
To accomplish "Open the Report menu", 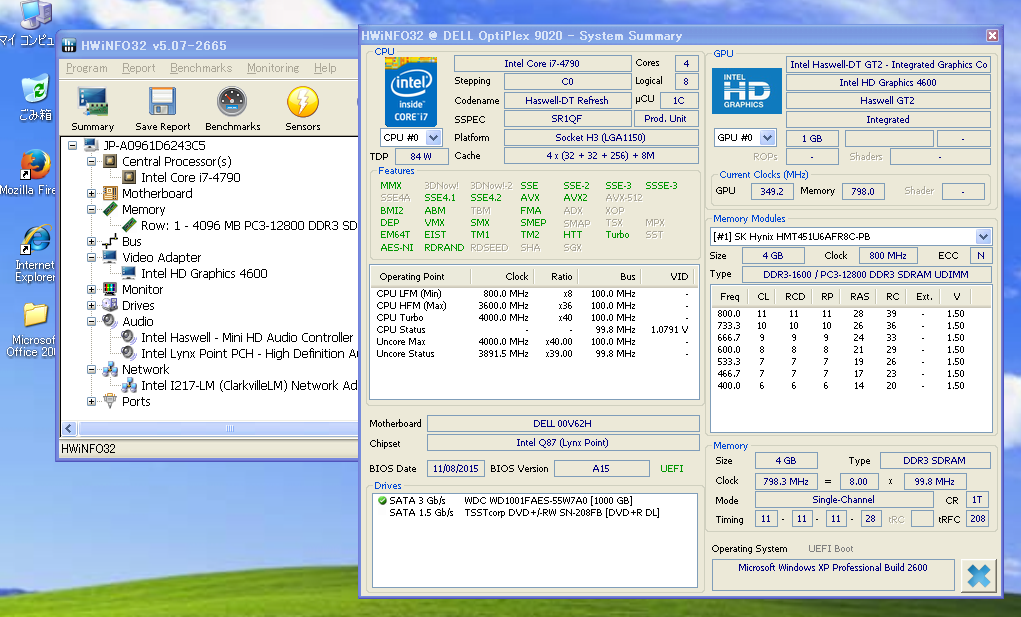I will pyautogui.click(x=138, y=68).
